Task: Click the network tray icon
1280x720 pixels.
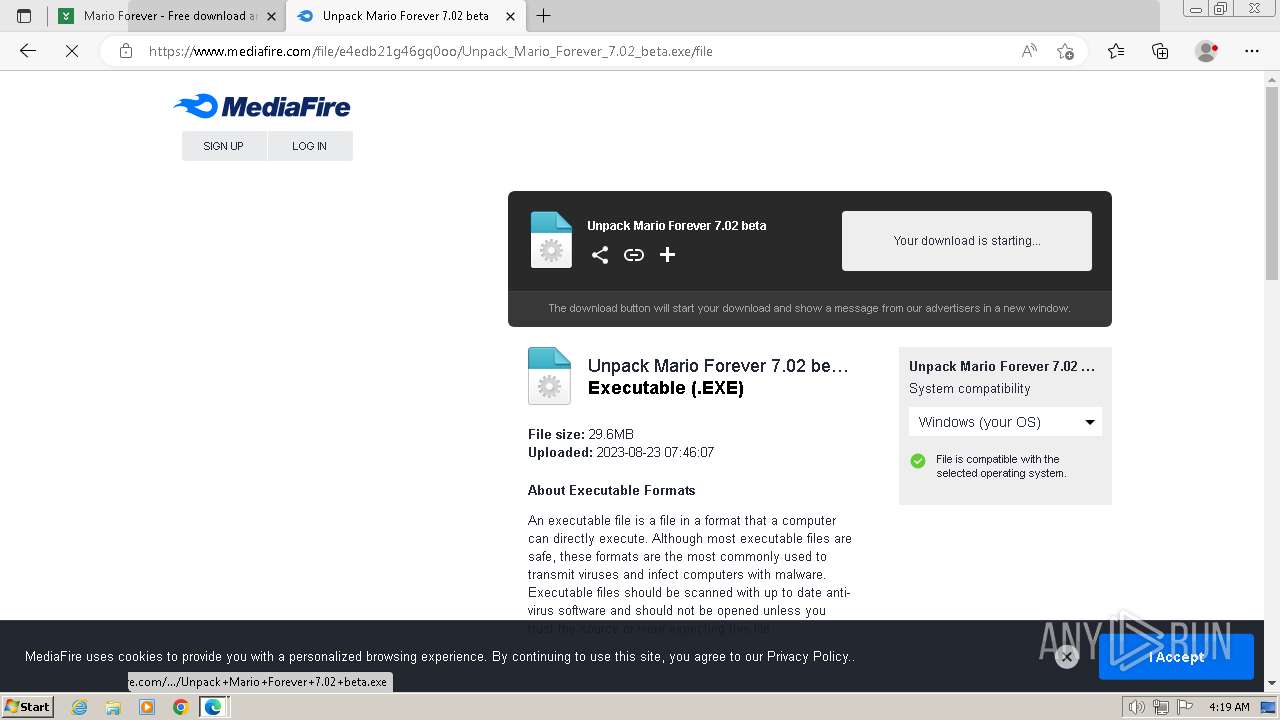Action: click(x=1160, y=707)
